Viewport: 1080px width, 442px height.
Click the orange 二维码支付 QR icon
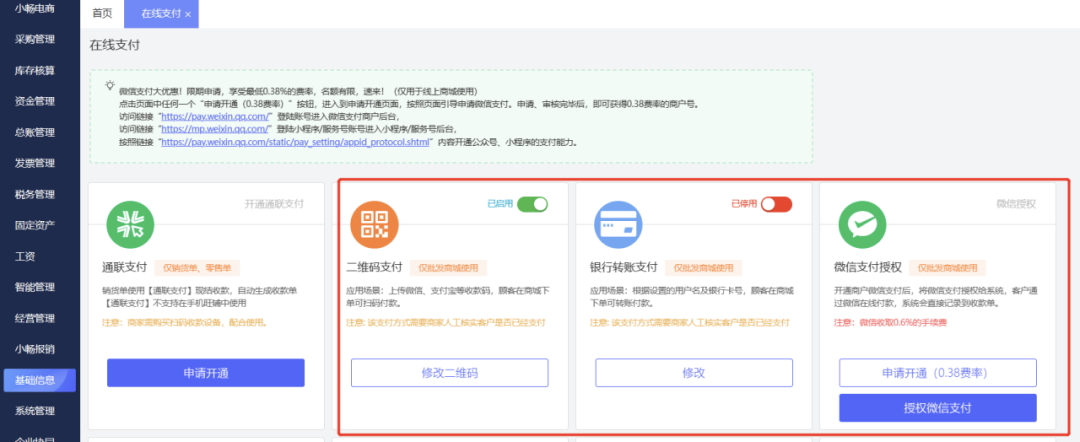(x=374, y=224)
